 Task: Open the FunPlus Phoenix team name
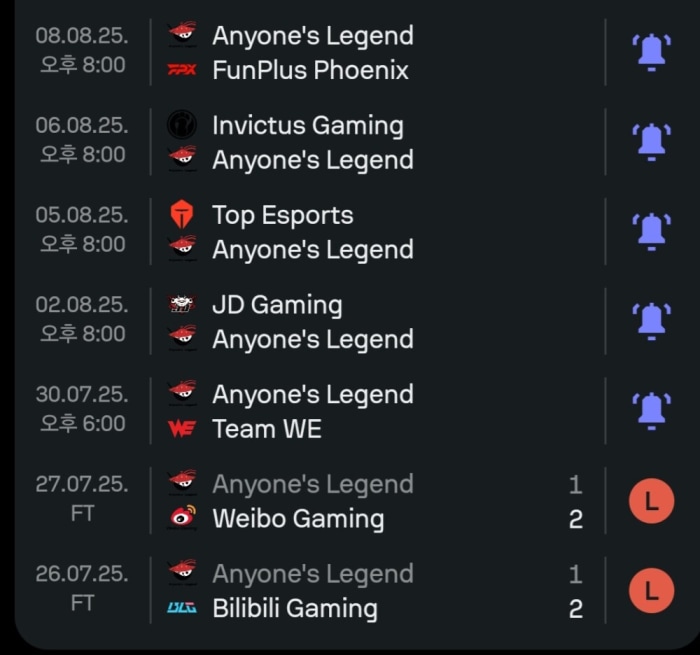(310, 70)
